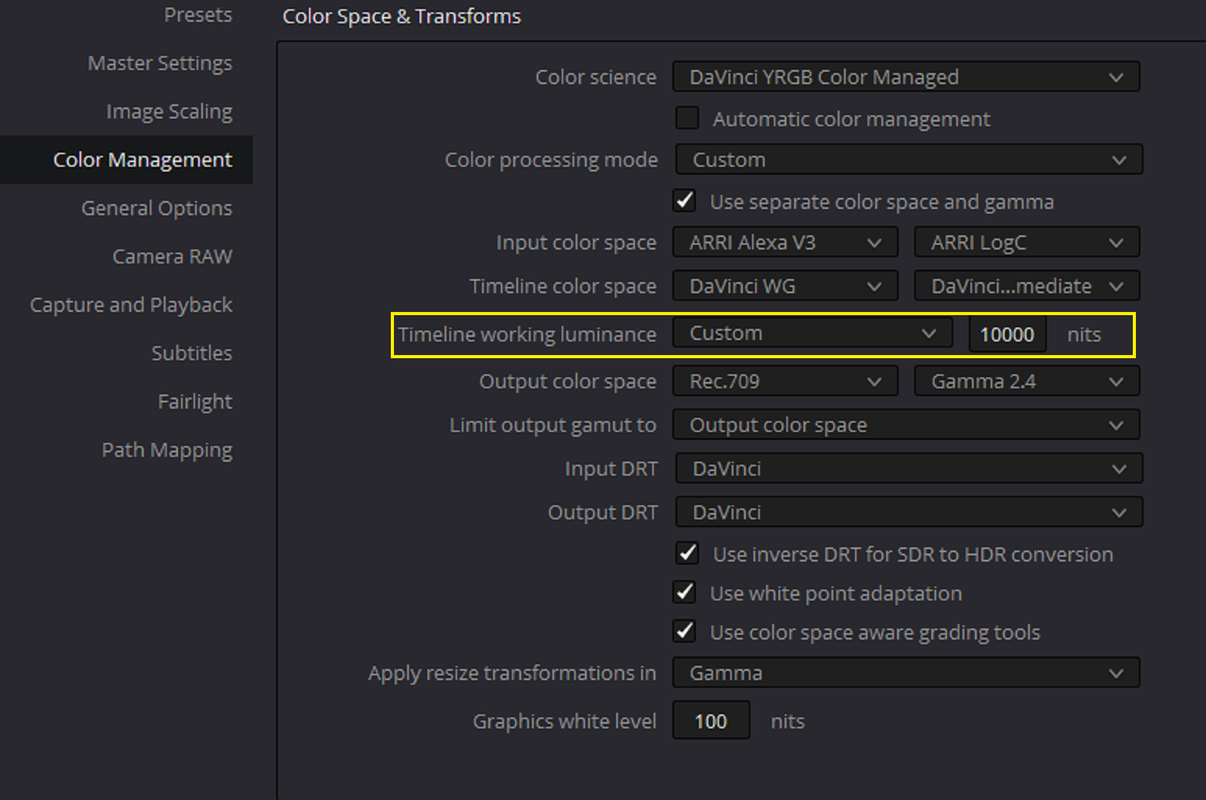Enable Automatic color management checkbox
Image resolution: width=1206 pixels, height=800 pixels.
[687, 118]
